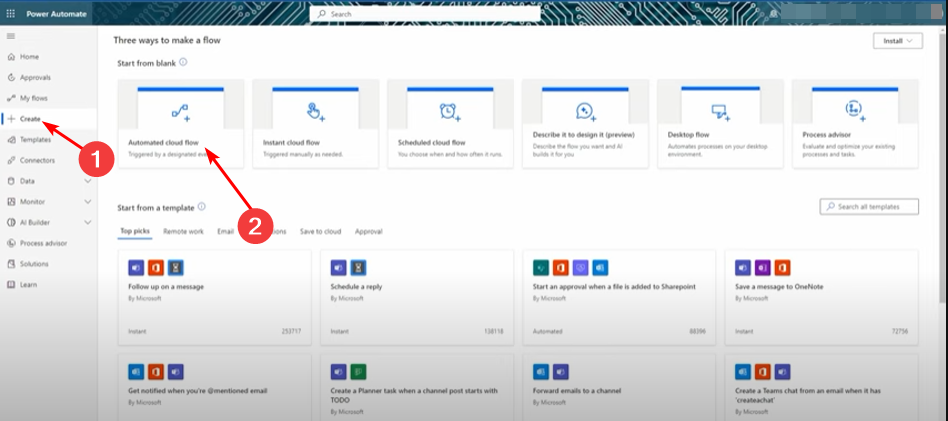Open Forward emails to a channel template

click(619, 387)
